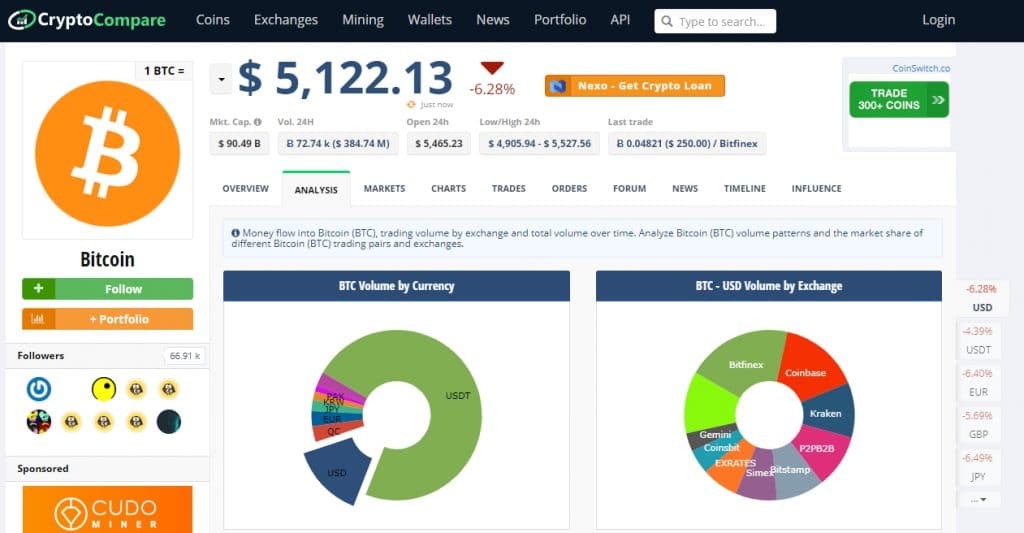Open the currency dropdown beside price
This screenshot has width=1024, height=533.
tap(220, 78)
